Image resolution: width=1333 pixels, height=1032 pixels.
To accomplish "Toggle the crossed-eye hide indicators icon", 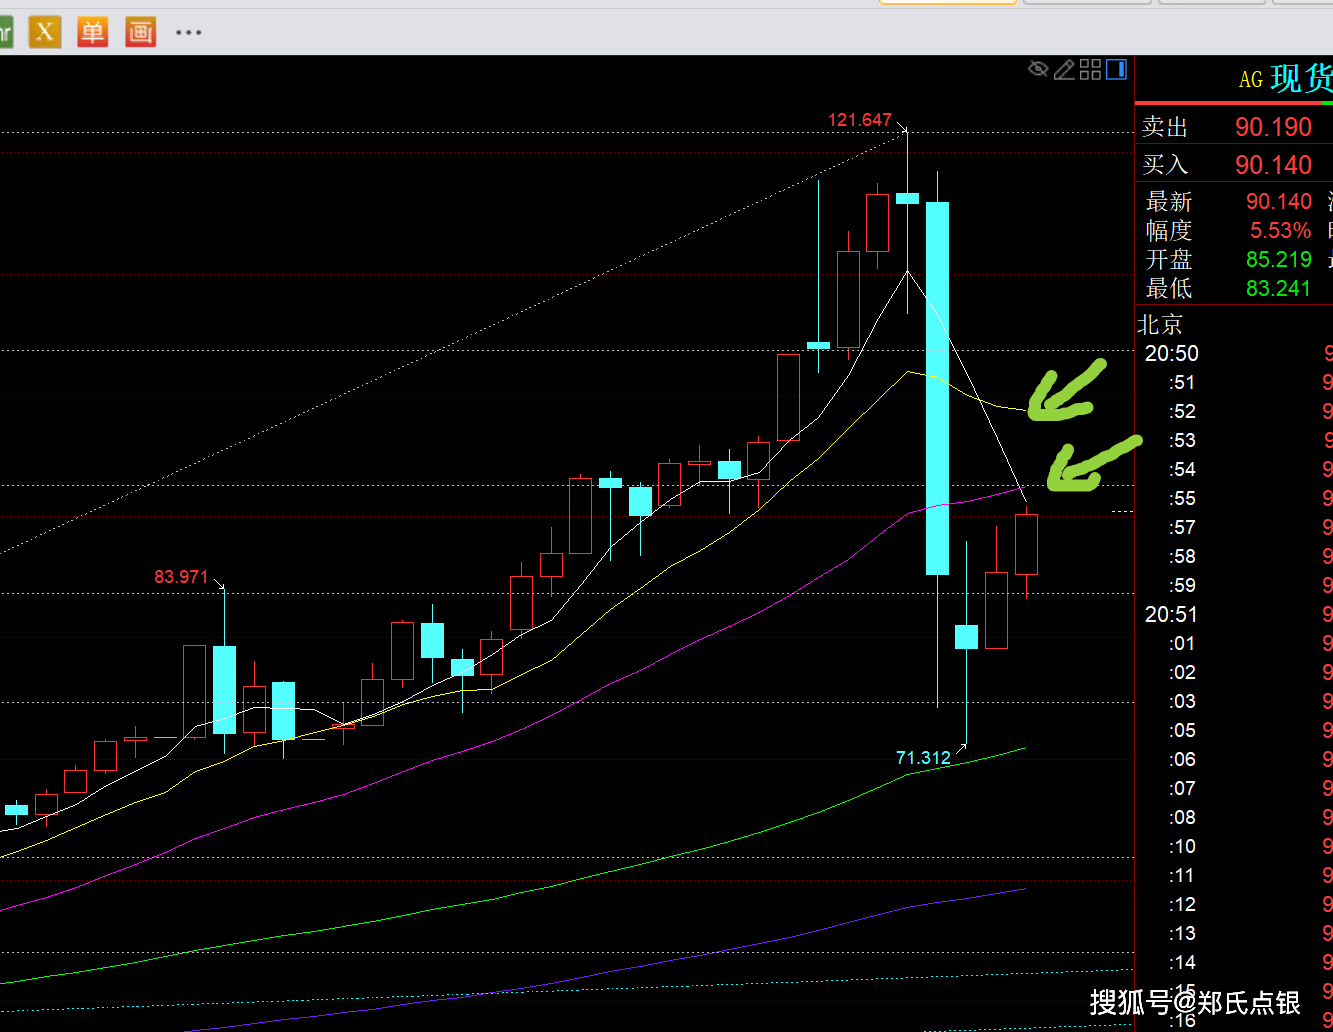I will (1038, 69).
